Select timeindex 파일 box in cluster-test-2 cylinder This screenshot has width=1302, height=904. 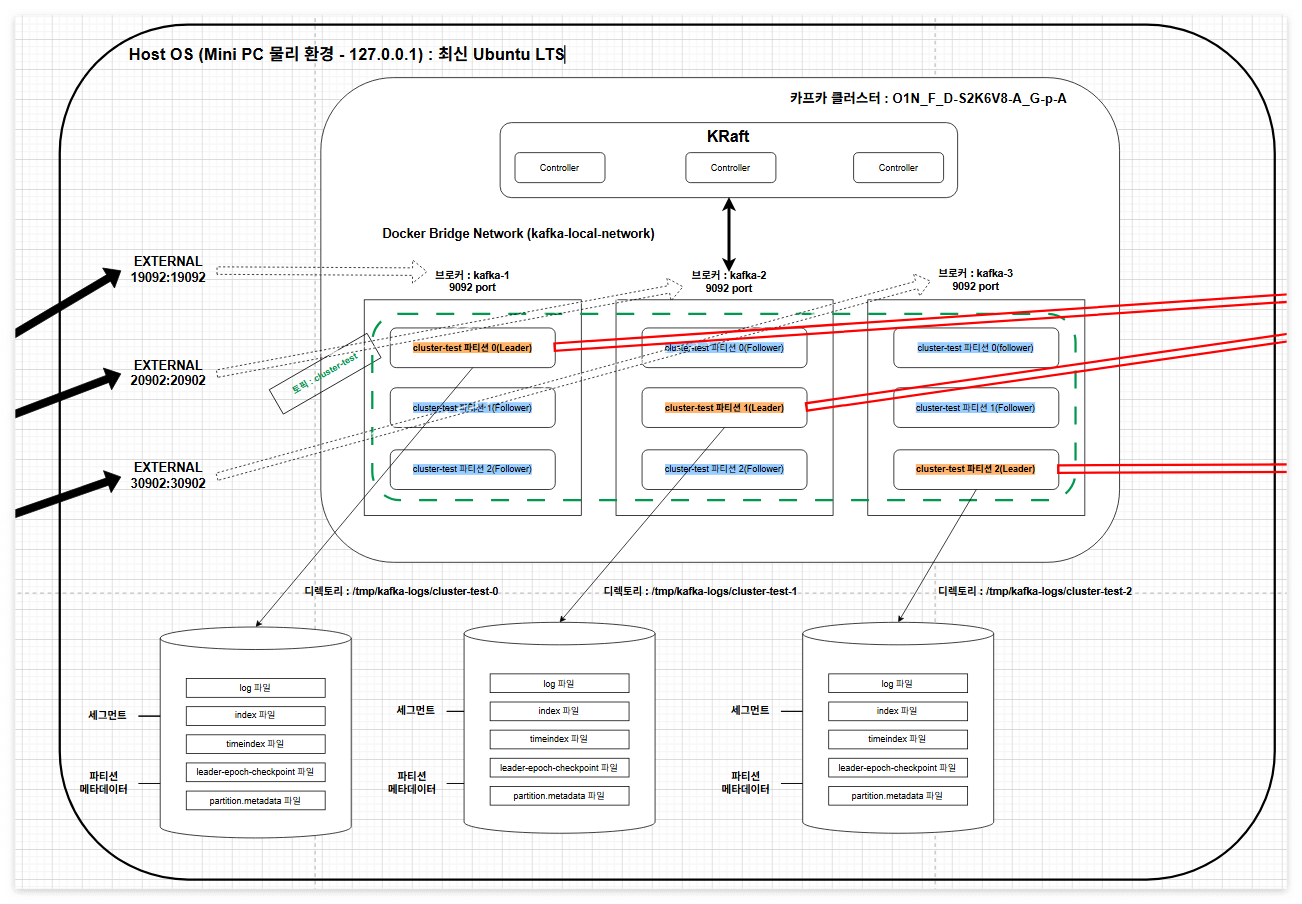tap(897, 739)
